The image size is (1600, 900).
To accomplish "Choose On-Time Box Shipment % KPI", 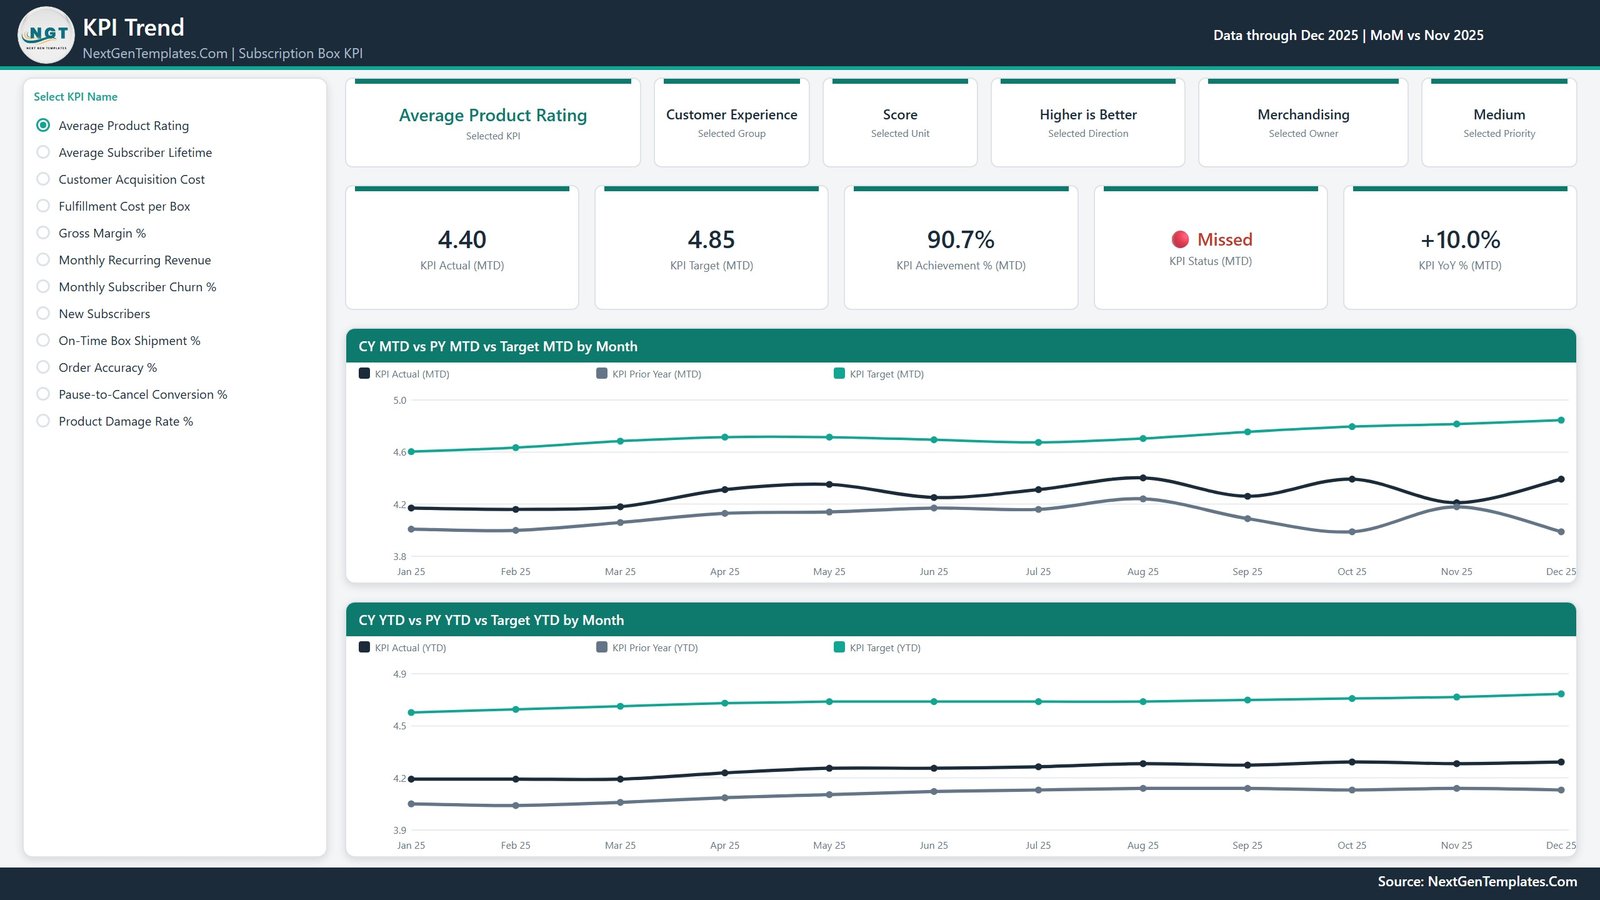I will coord(43,341).
